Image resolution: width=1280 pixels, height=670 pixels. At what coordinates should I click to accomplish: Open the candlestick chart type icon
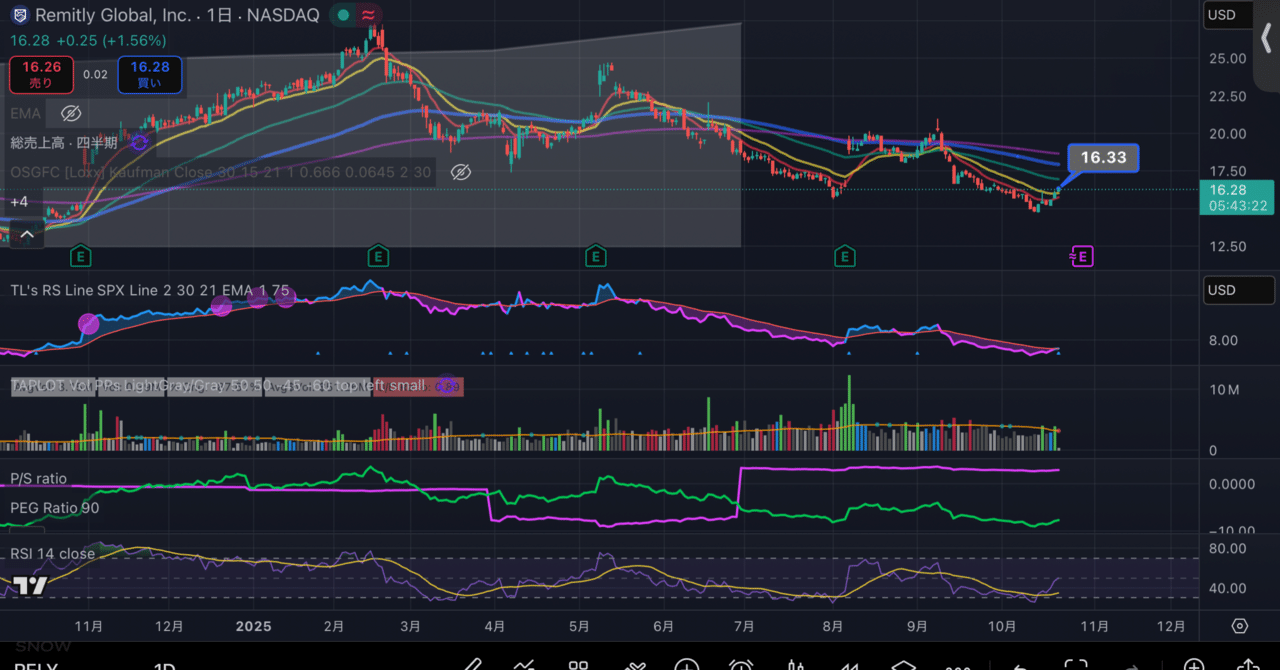(796, 665)
